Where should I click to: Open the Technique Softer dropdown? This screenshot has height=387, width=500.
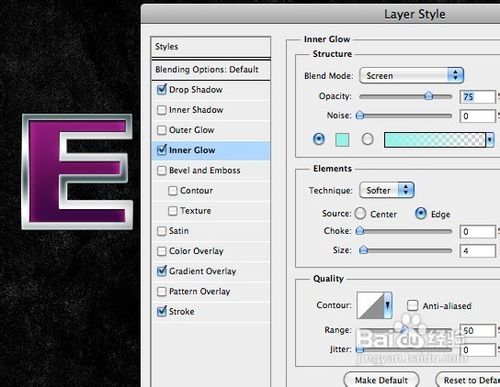[387, 190]
